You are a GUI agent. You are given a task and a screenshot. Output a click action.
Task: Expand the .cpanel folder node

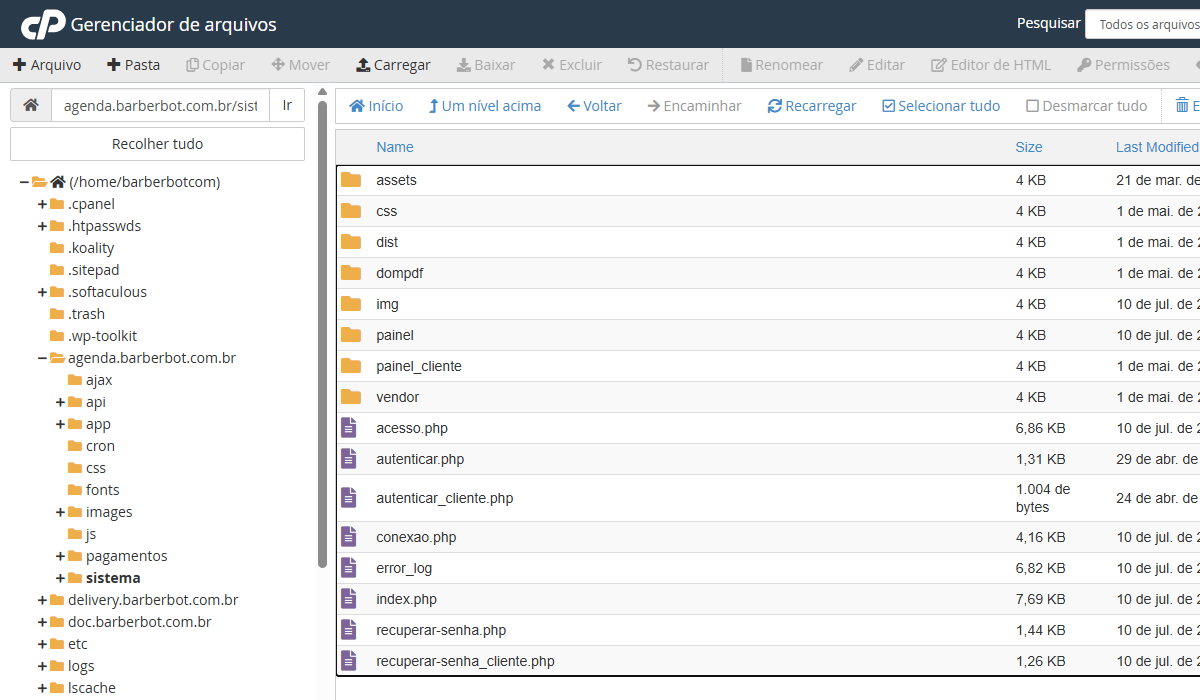pos(43,204)
